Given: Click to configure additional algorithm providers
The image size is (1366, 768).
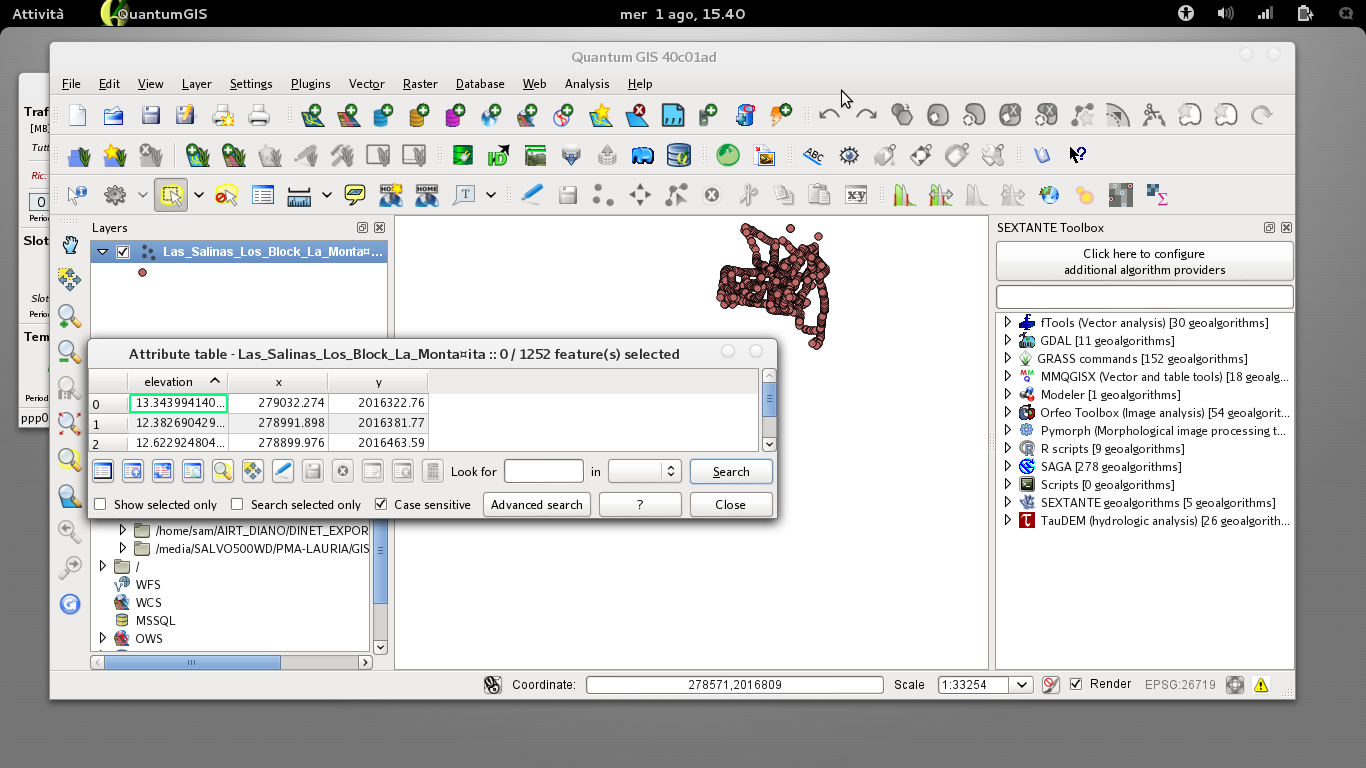Looking at the screenshot, I should pyautogui.click(x=1144, y=261).
